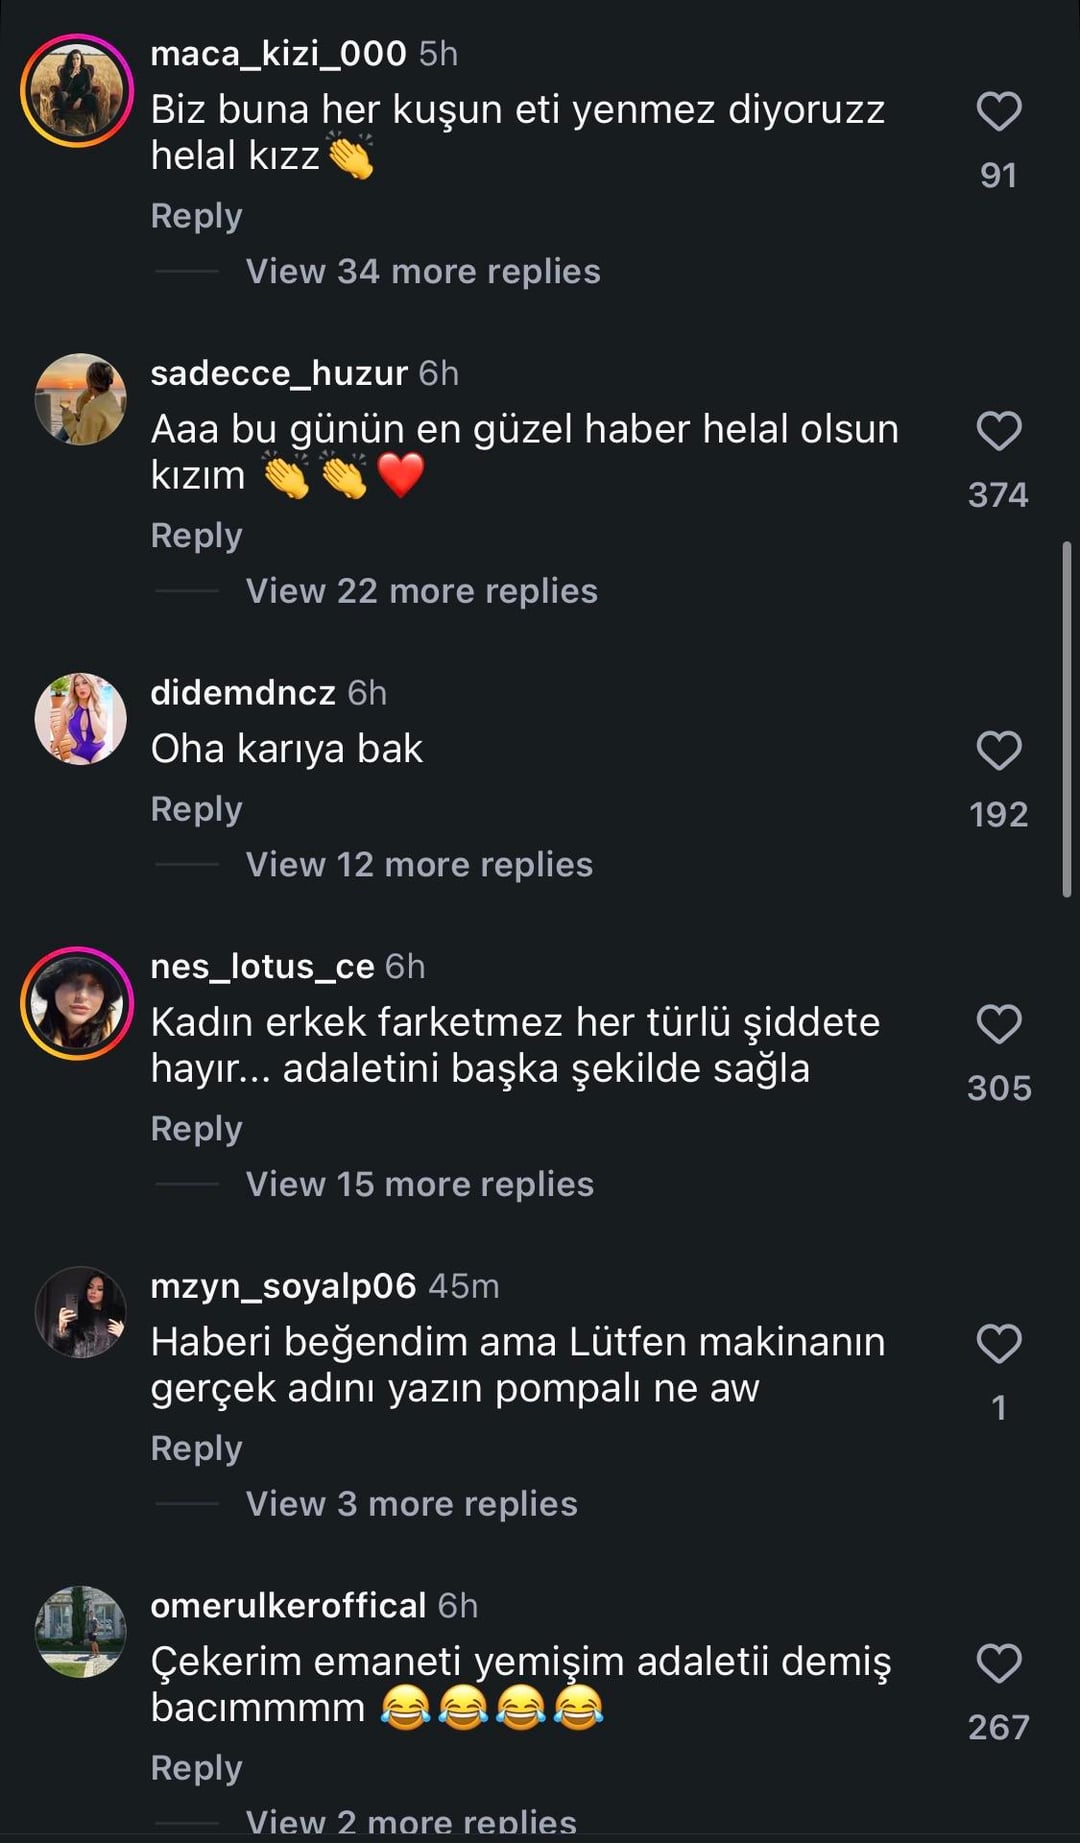Heart the nes_lotus_ce comment

point(998,1025)
